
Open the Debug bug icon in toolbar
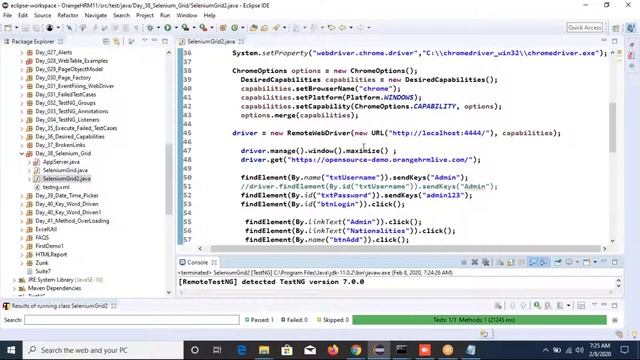tap(150, 27)
